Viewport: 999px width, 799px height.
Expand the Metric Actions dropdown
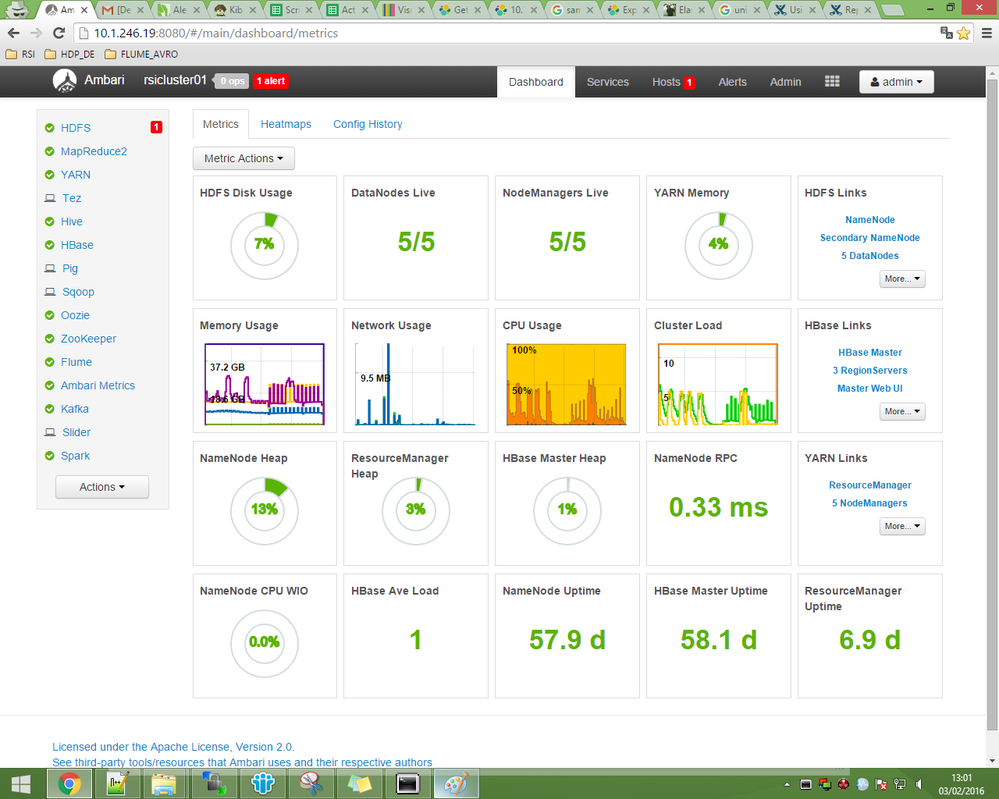point(243,158)
